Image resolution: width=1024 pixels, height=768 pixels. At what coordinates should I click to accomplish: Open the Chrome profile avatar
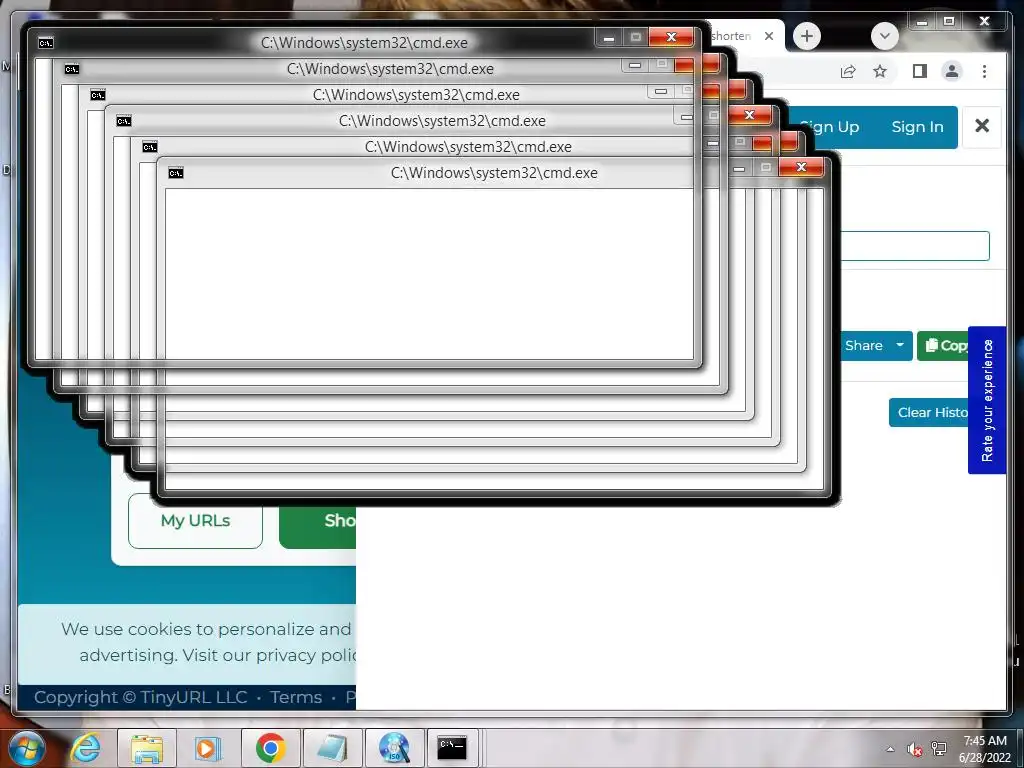952,71
